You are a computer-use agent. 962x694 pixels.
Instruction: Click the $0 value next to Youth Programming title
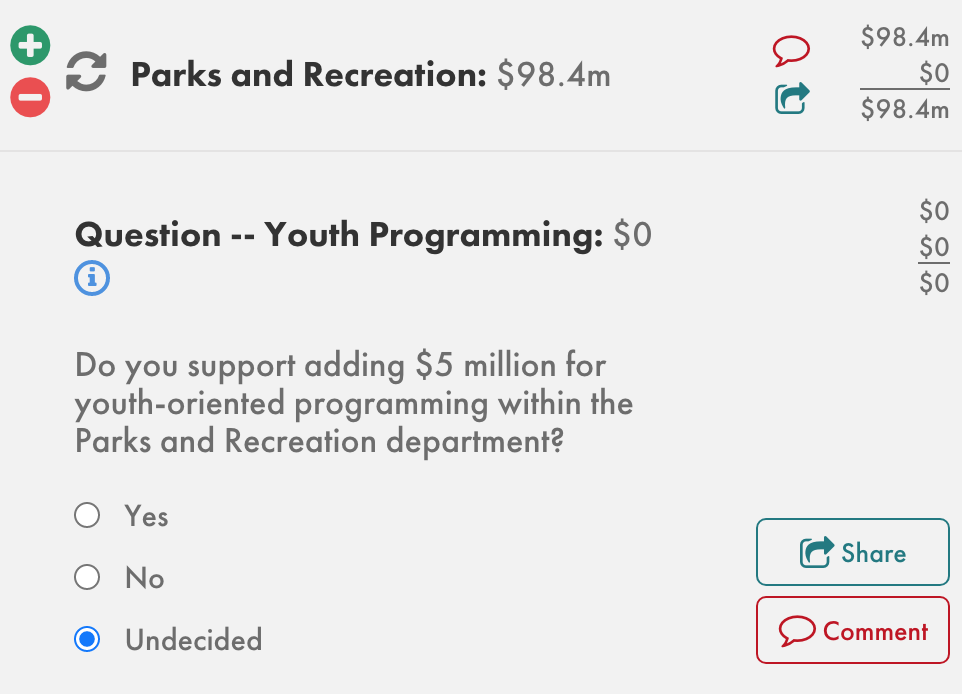tap(632, 235)
